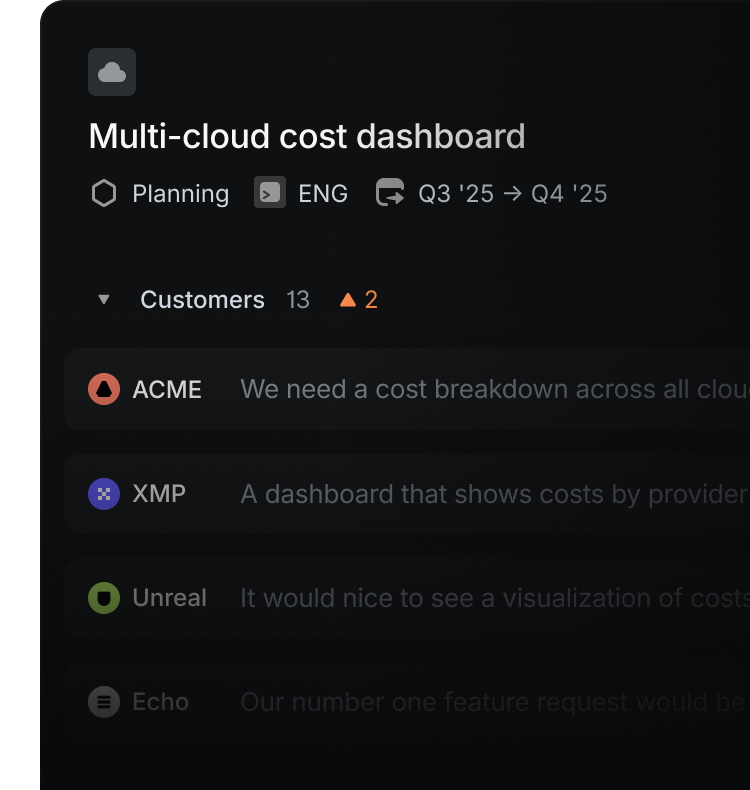Click the Customers count 13
This screenshot has height=790, width=750.
click(298, 300)
